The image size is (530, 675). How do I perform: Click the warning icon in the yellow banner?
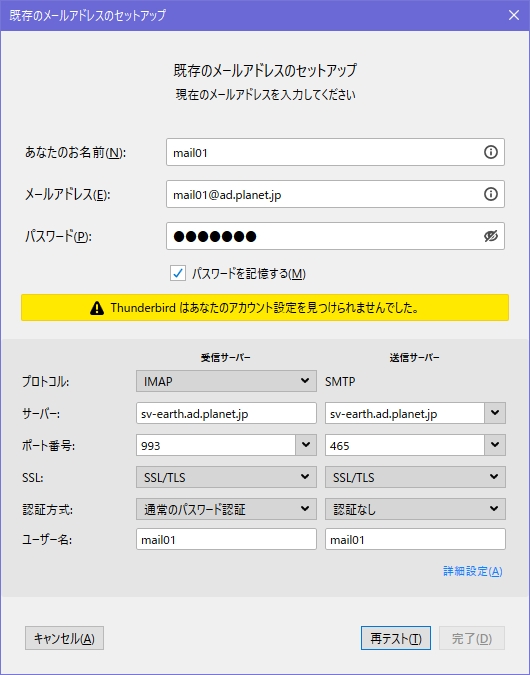click(x=97, y=308)
